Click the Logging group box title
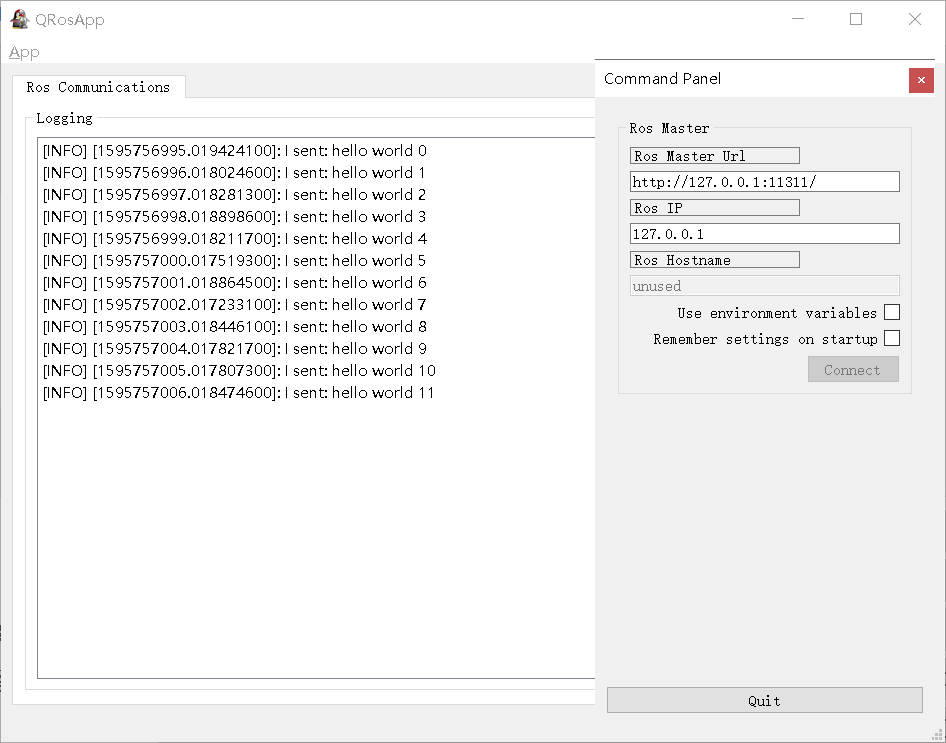Screen dimensions: 946x743 click(x=64, y=118)
